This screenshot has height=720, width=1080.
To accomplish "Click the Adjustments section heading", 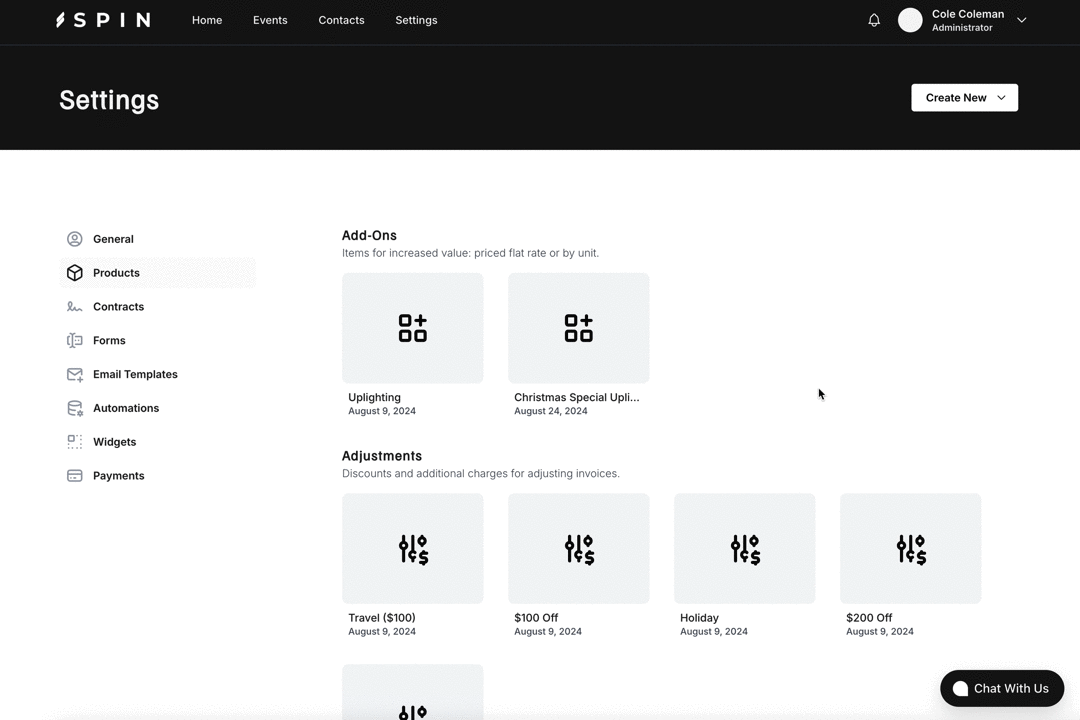I will (x=382, y=456).
